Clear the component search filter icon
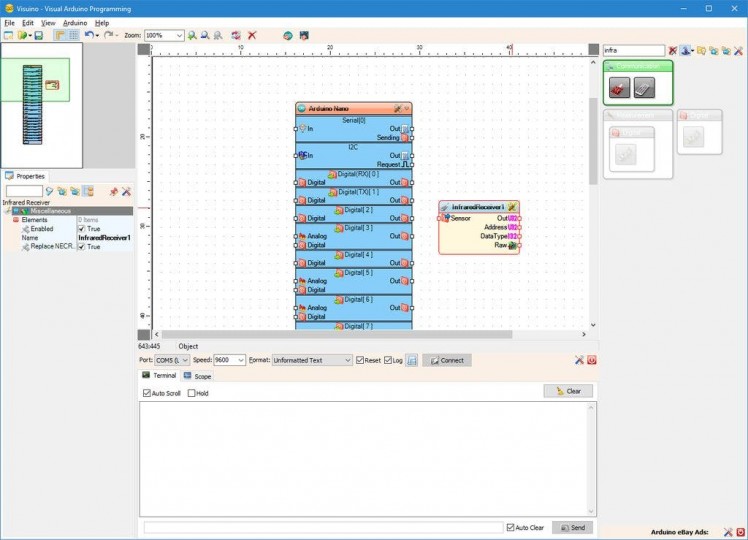Viewport: 748px width, 540px height. [x=673, y=50]
